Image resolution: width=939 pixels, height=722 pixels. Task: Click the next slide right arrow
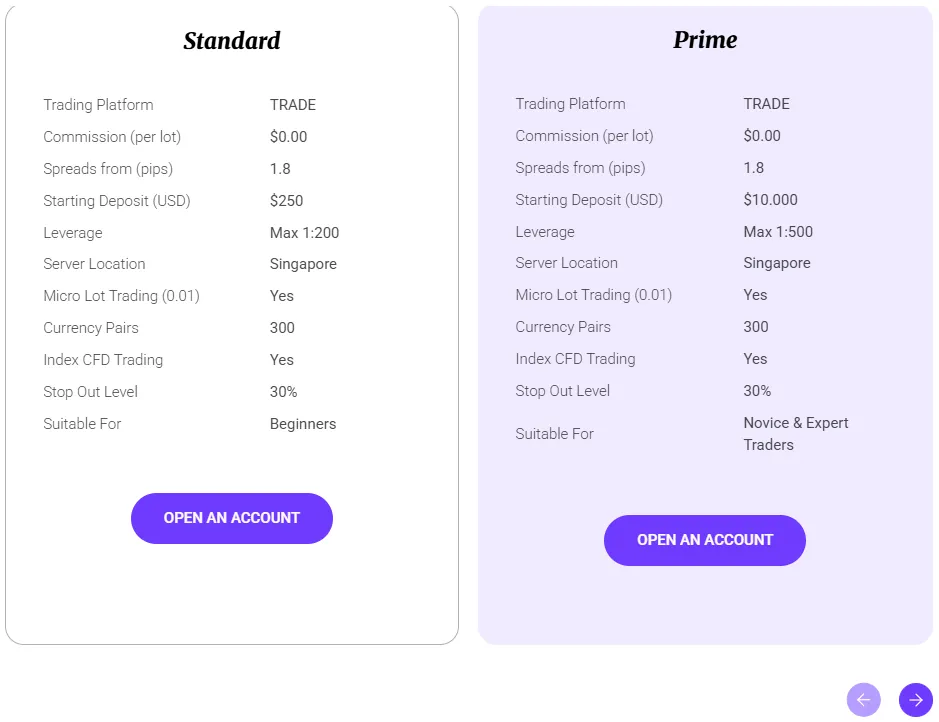pyautogui.click(x=915, y=700)
